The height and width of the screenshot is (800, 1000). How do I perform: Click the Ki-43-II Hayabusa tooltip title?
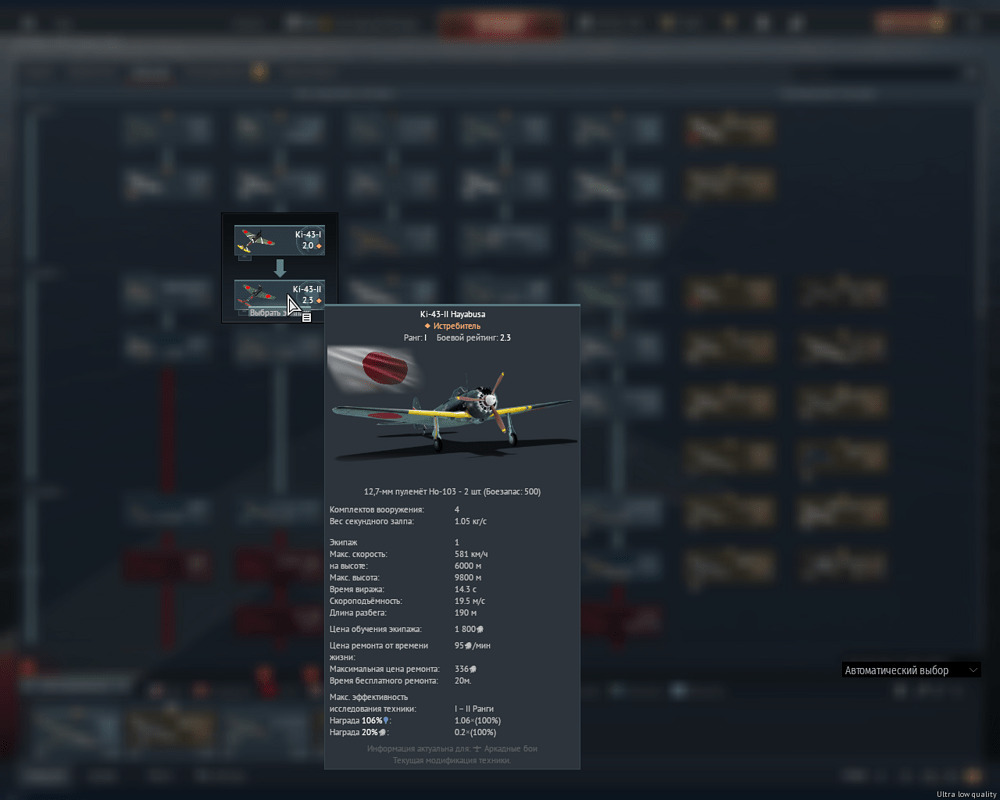click(452, 314)
